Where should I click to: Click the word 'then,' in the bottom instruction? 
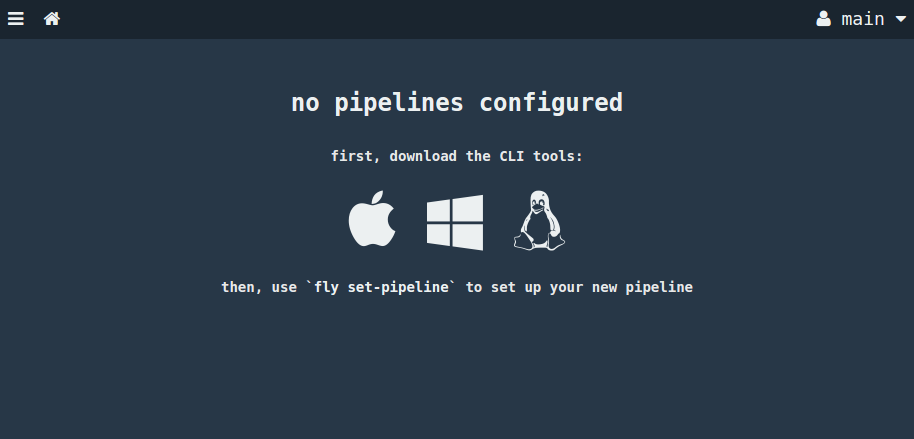[x=242, y=287]
